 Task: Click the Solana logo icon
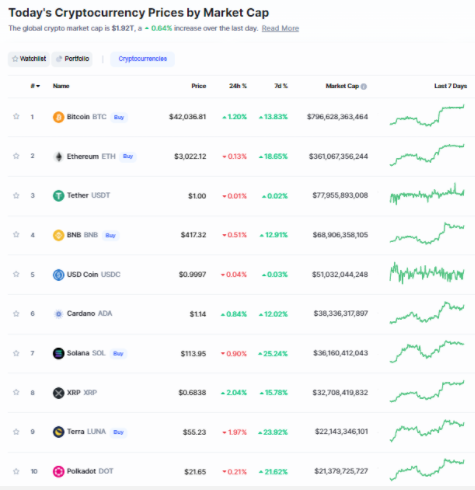click(58, 353)
